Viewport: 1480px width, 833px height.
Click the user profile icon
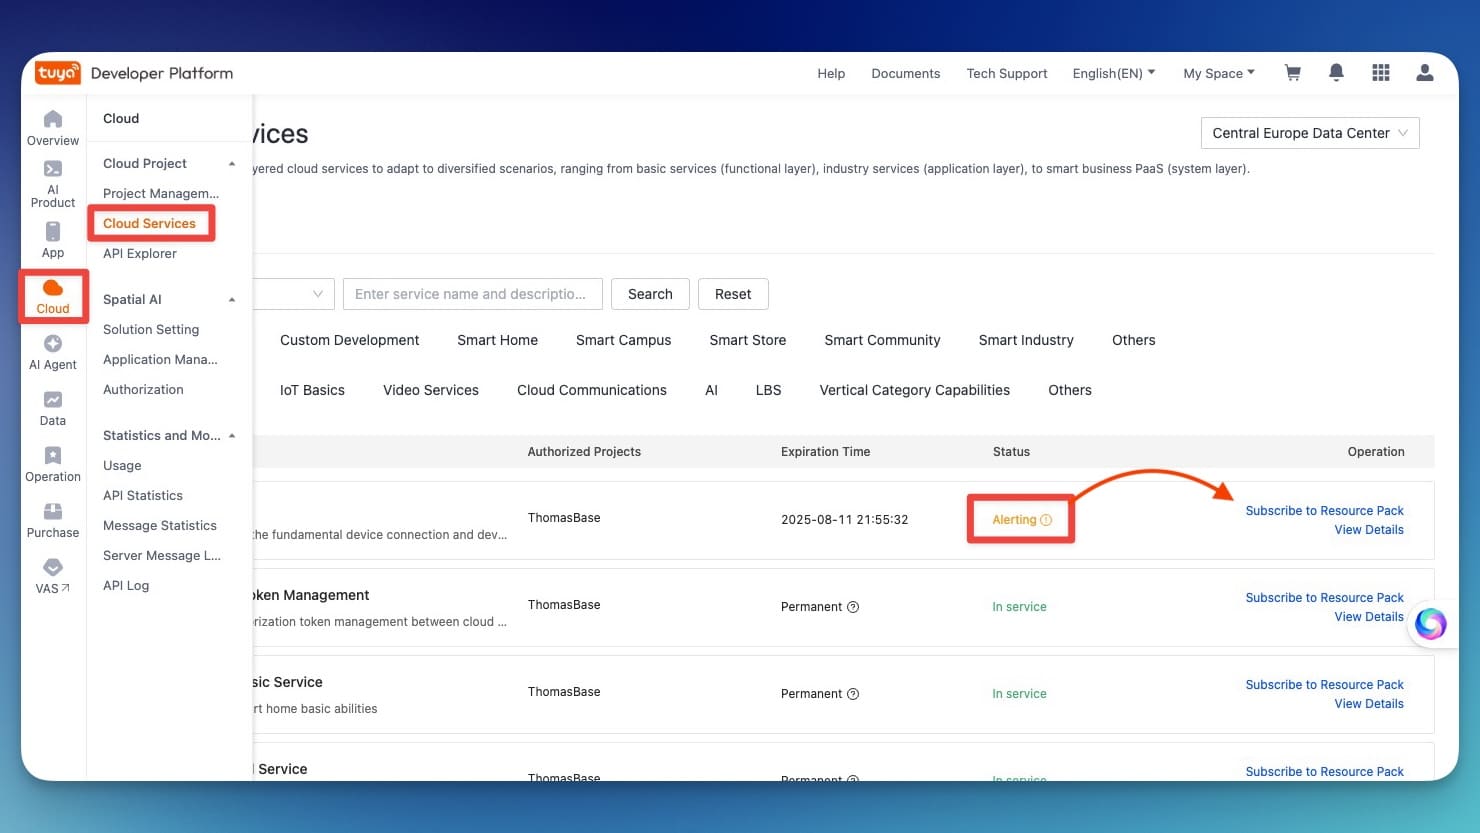tap(1425, 73)
